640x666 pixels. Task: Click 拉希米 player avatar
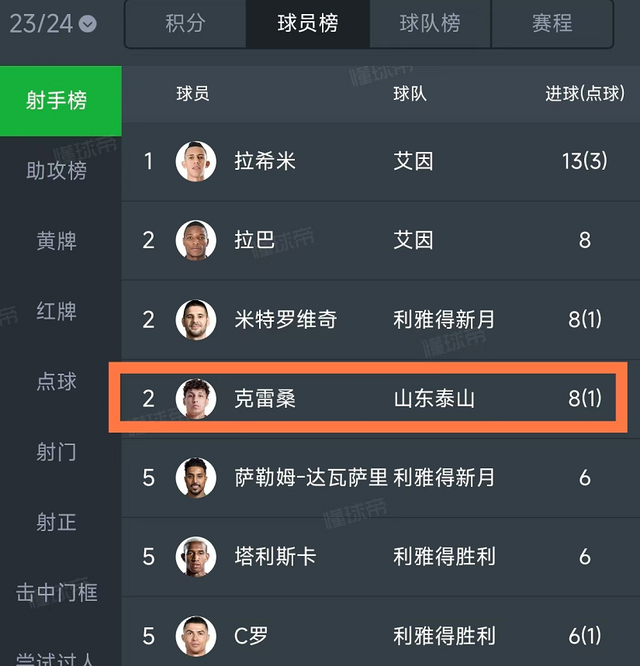point(196,161)
